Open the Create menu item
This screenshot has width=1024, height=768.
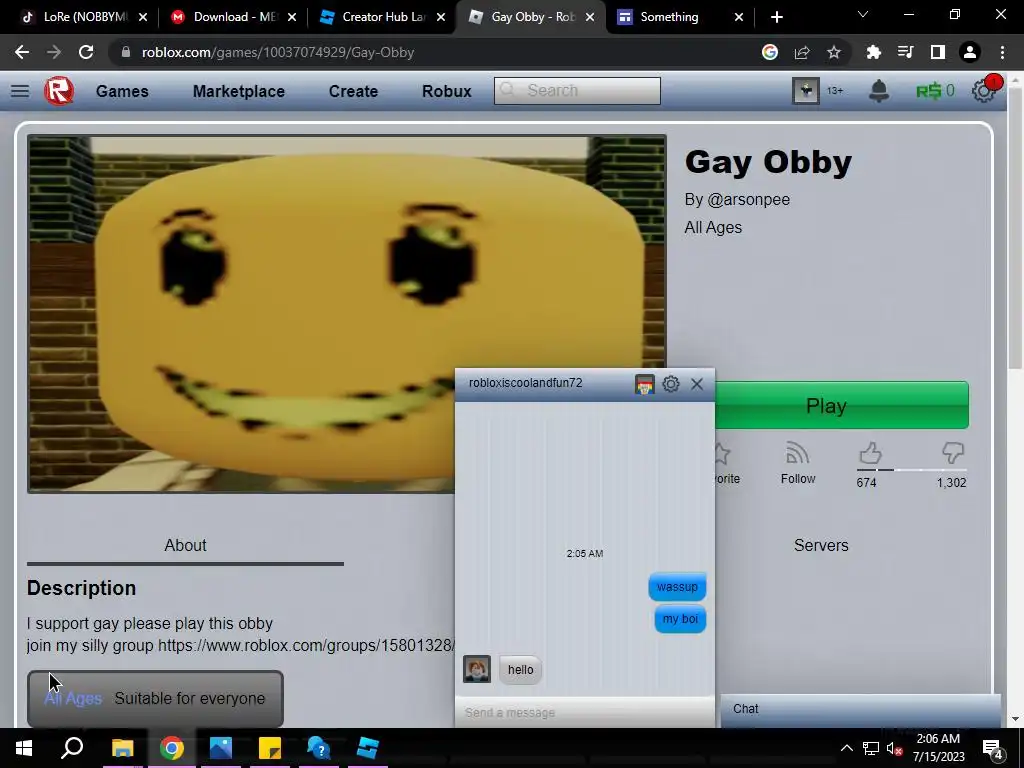click(353, 91)
